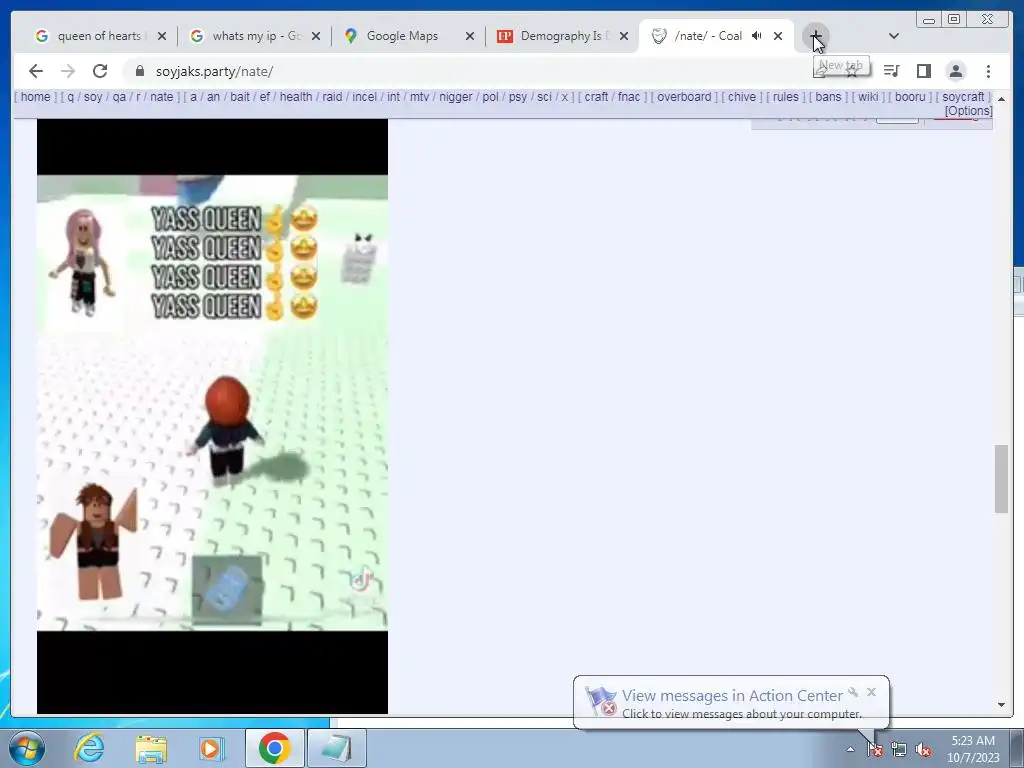Screen dimensions: 1024x768
Task: Open the craft board link
Action: point(596,97)
